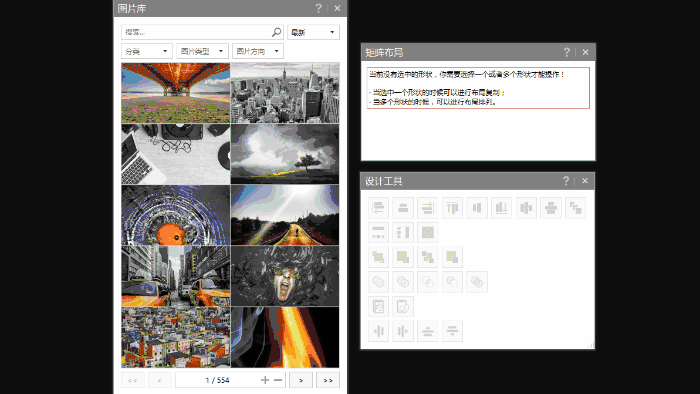This screenshot has width=700, height=394.
Task: Select the align top icon
Action: click(452, 207)
